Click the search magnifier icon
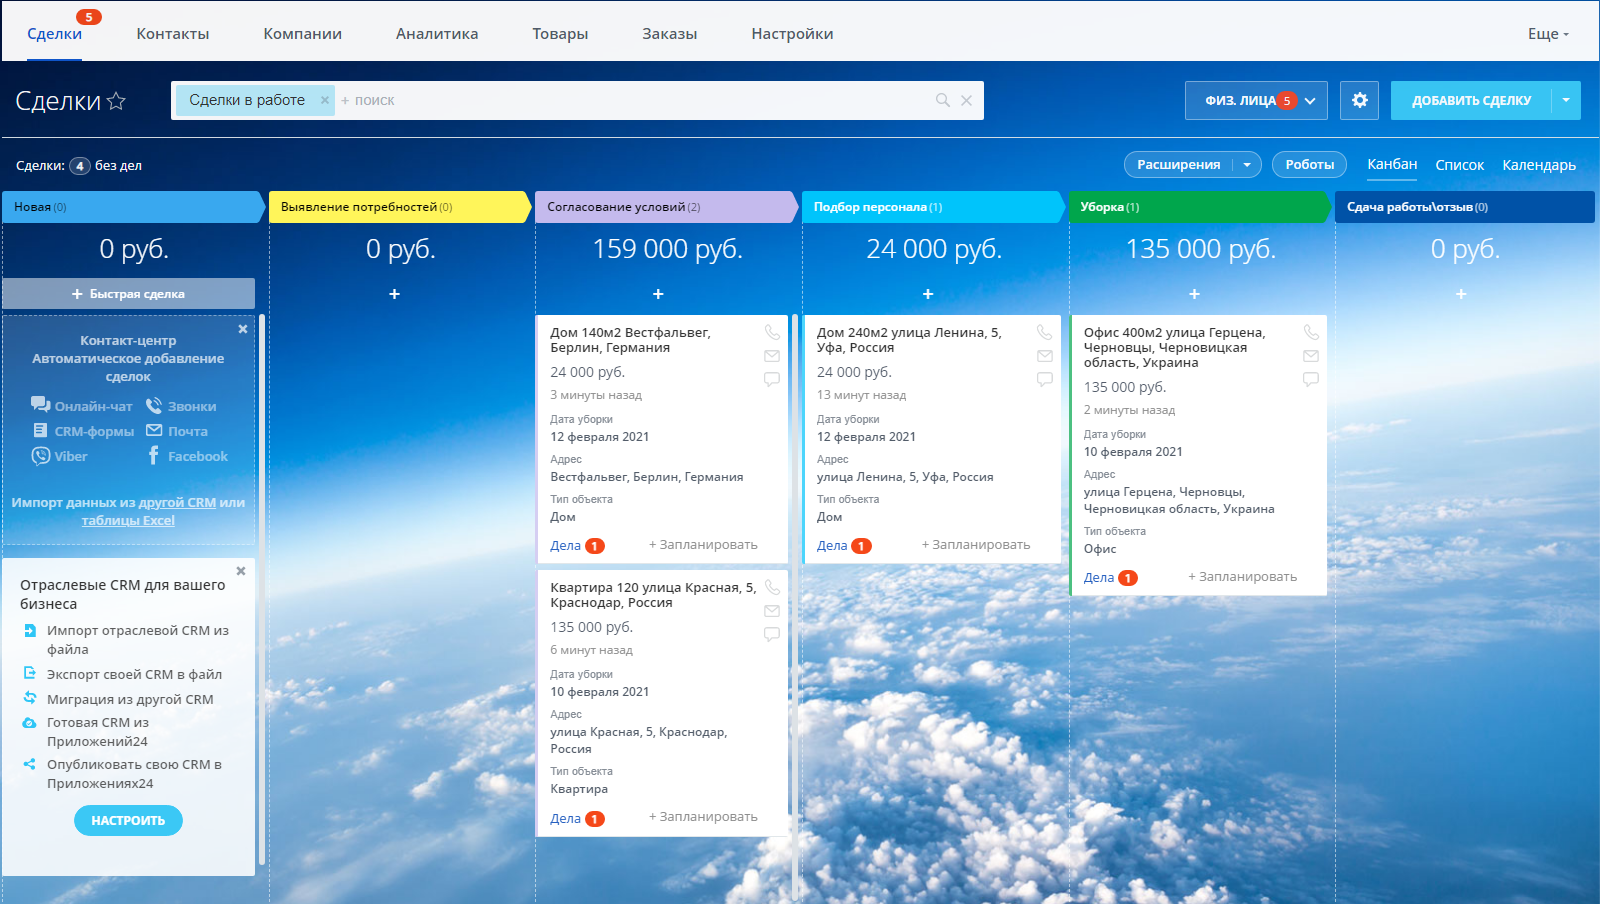The image size is (1600, 904). 942,100
